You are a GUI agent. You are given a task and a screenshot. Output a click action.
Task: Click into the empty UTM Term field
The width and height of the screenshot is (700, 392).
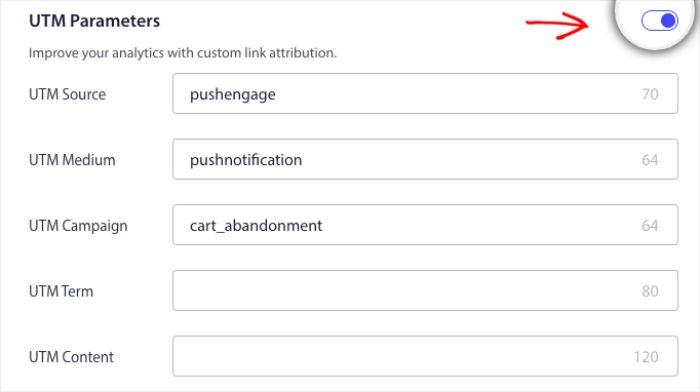pyautogui.click(x=425, y=291)
